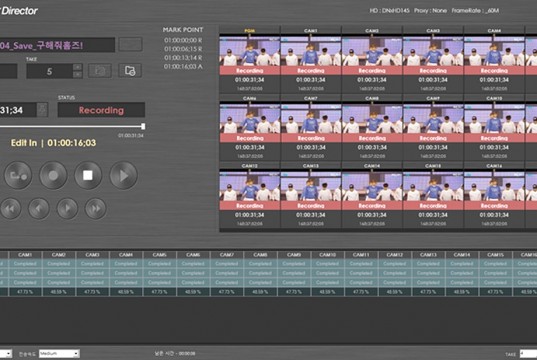Click the Take input field at bottom right

(x=528, y=353)
